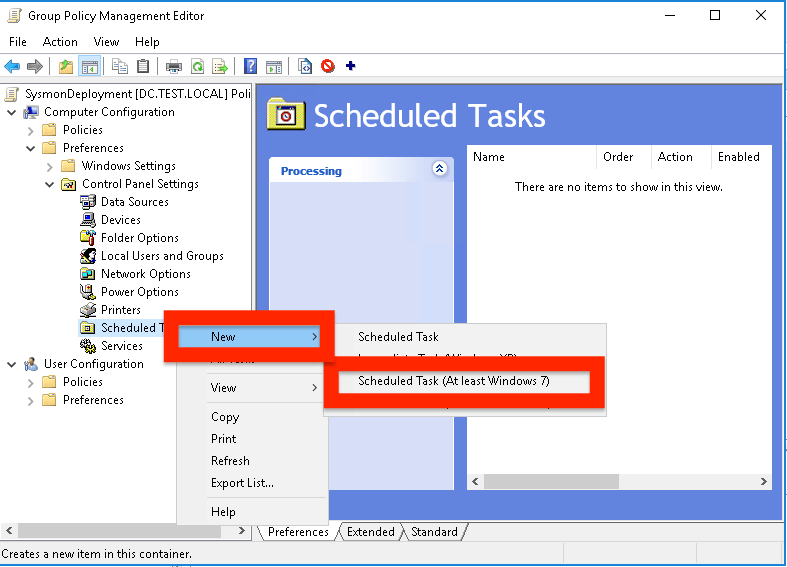The height and width of the screenshot is (567, 787).
Task: Click the red stop circle toolbar icon
Action: pos(328,67)
